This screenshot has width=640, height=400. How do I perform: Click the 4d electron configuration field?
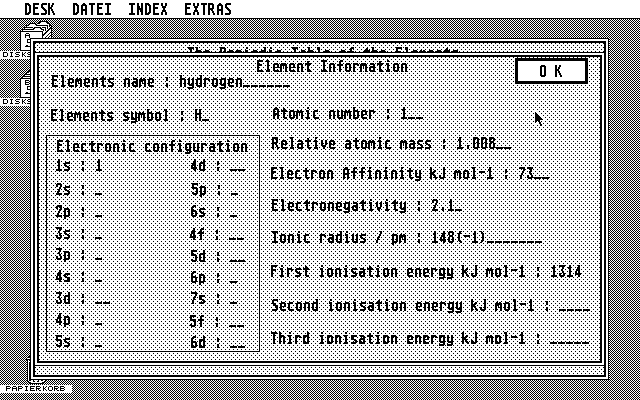point(236,166)
